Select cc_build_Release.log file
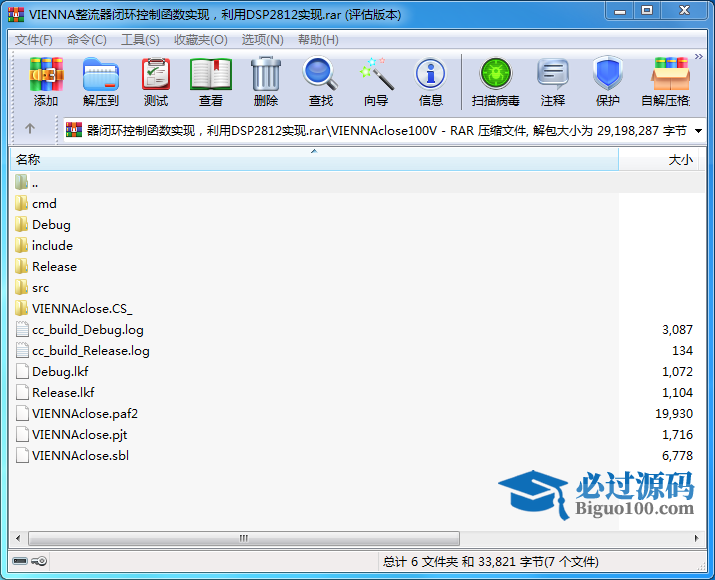The image size is (715, 580). [x=82, y=351]
